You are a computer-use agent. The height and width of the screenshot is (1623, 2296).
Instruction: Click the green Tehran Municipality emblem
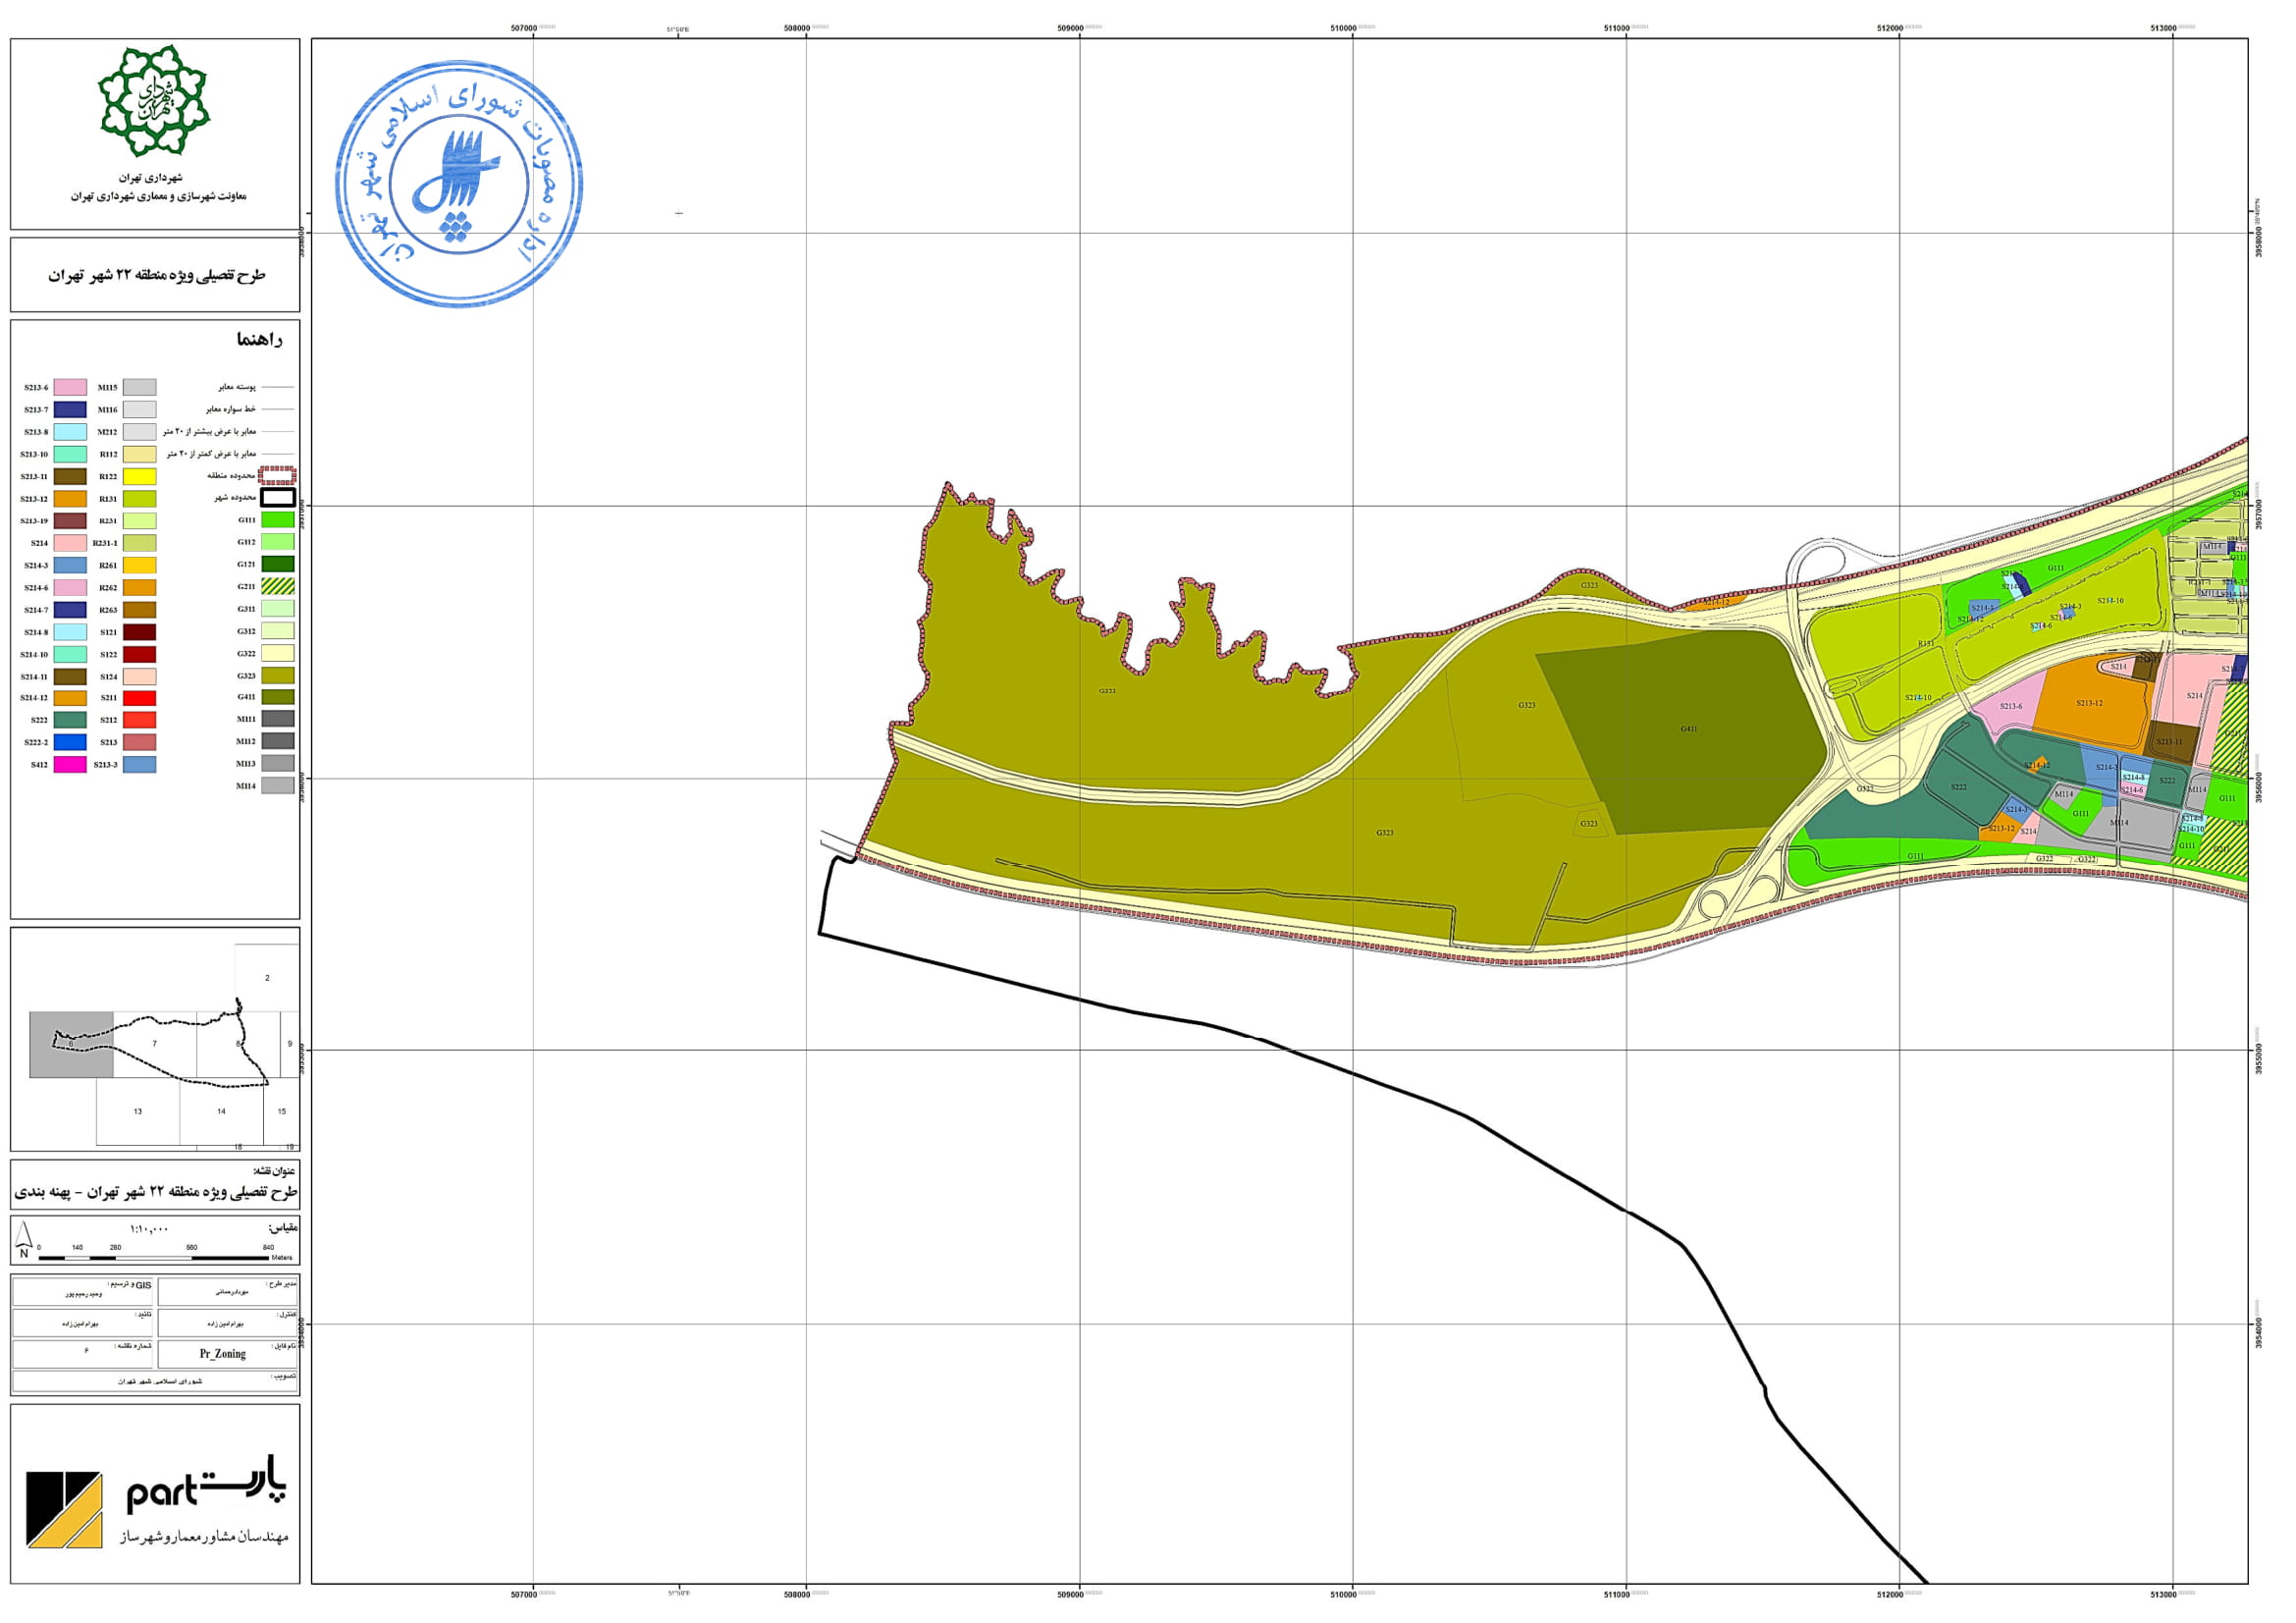154,100
